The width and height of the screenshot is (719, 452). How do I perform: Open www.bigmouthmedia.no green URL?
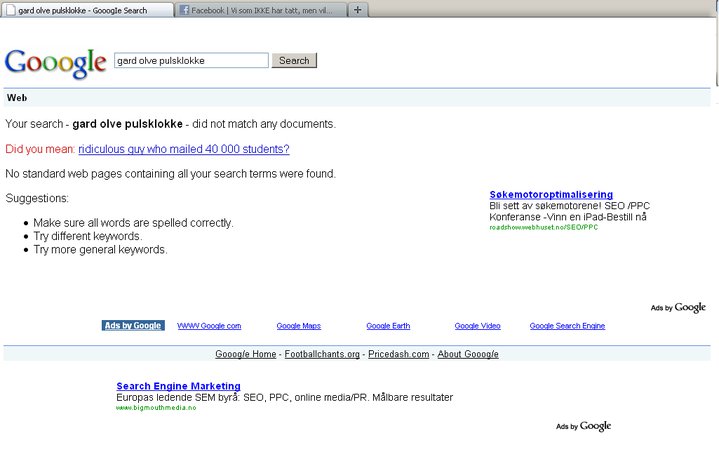pos(156,408)
